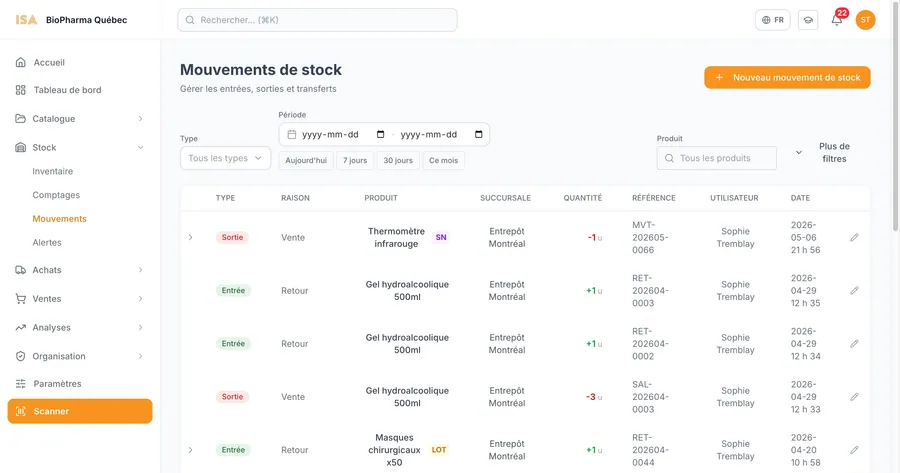Focus the Rechercher search field

[x=317, y=20]
